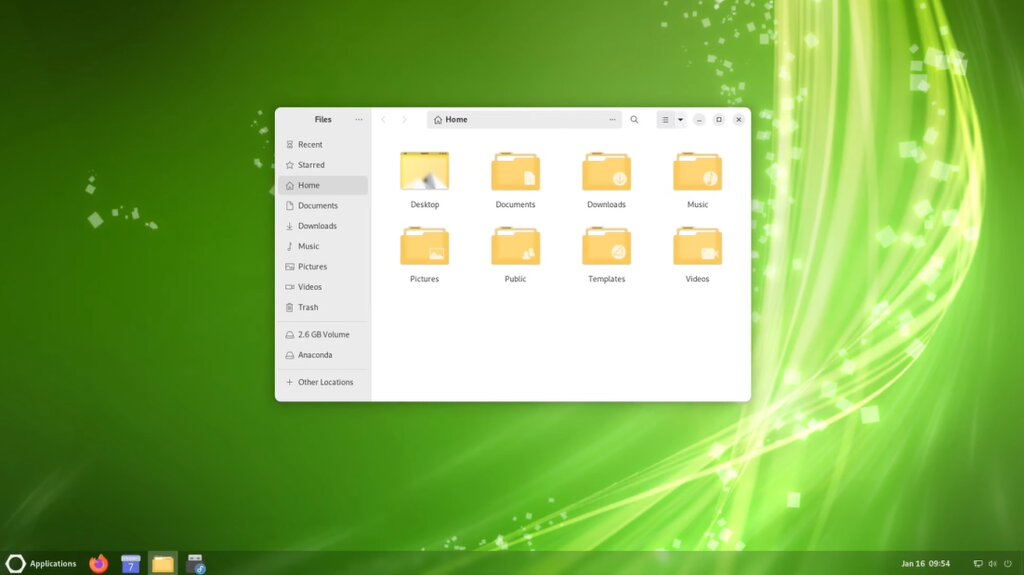Select the Downloads folder icon

pyautogui.click(x=606, y=171)
